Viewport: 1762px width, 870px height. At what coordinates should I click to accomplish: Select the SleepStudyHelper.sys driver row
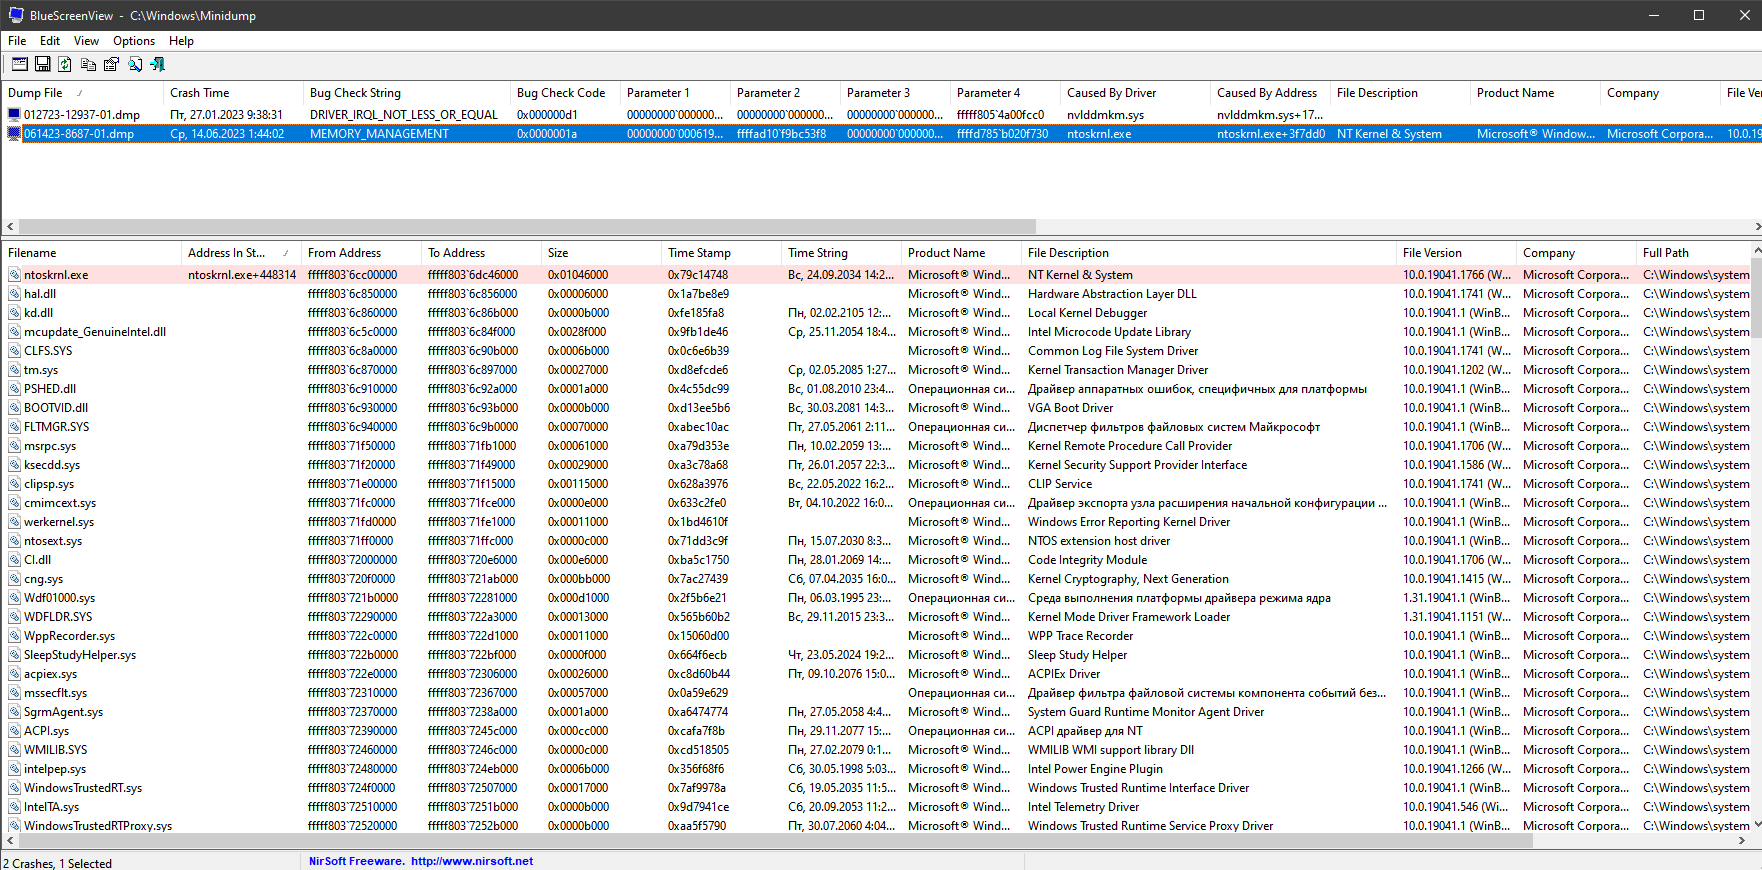coord(875,655)
